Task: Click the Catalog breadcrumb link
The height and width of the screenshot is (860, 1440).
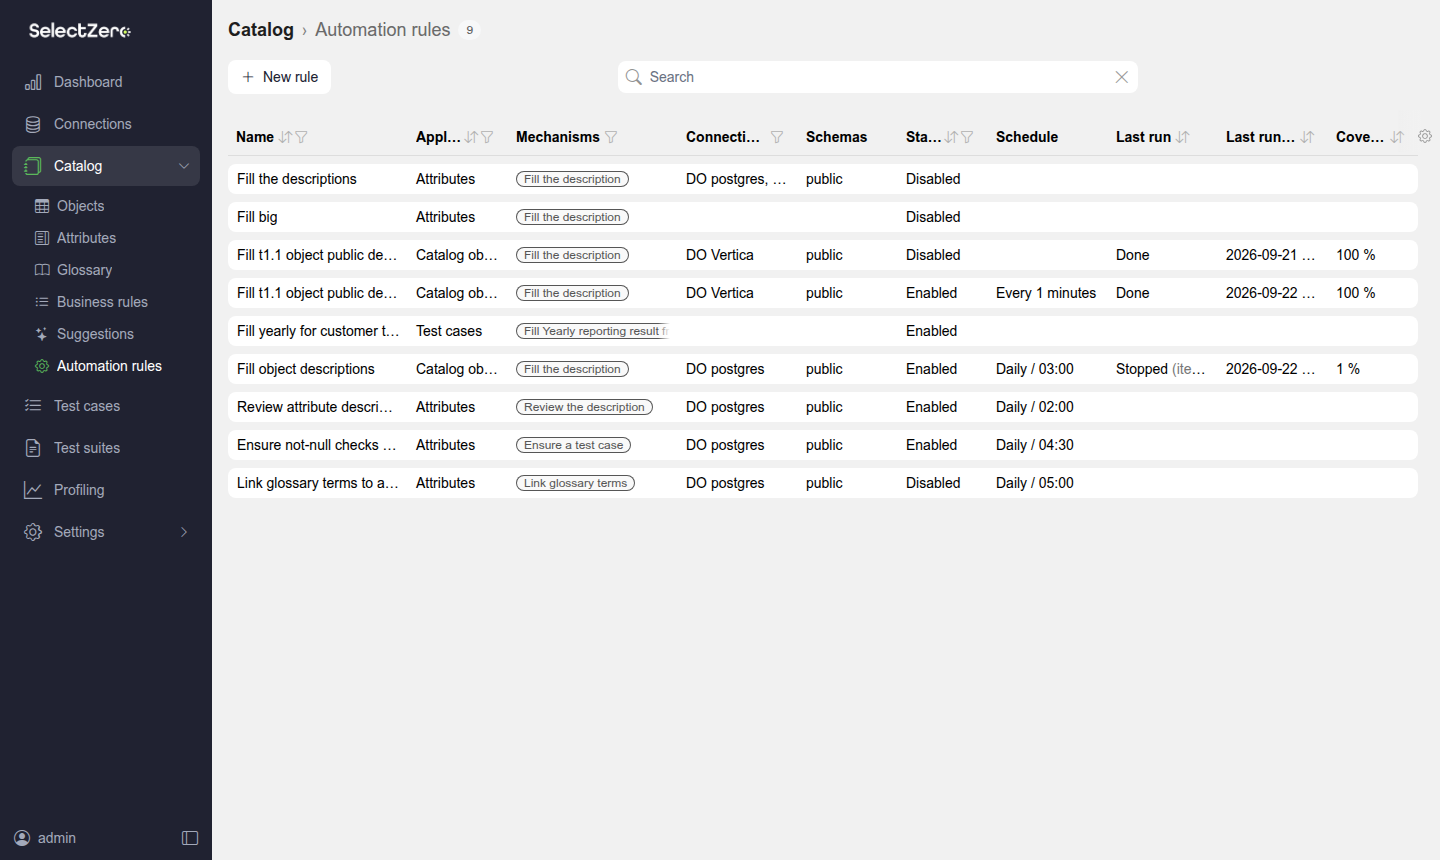Action: tap(261, 30)
